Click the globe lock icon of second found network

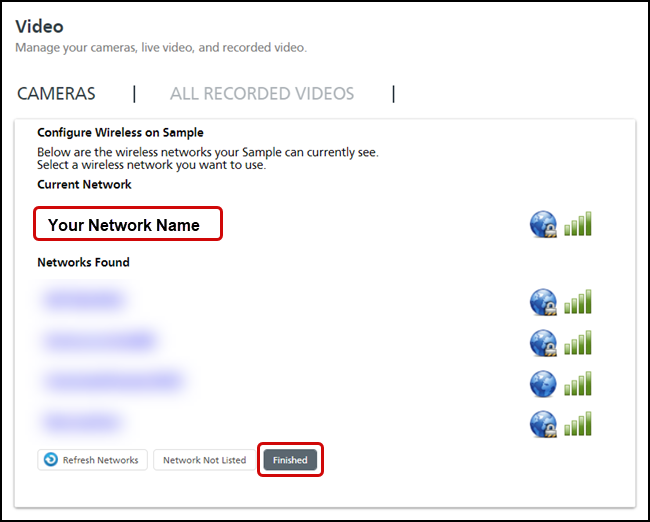pyautogui.click(x=543, y=343)
